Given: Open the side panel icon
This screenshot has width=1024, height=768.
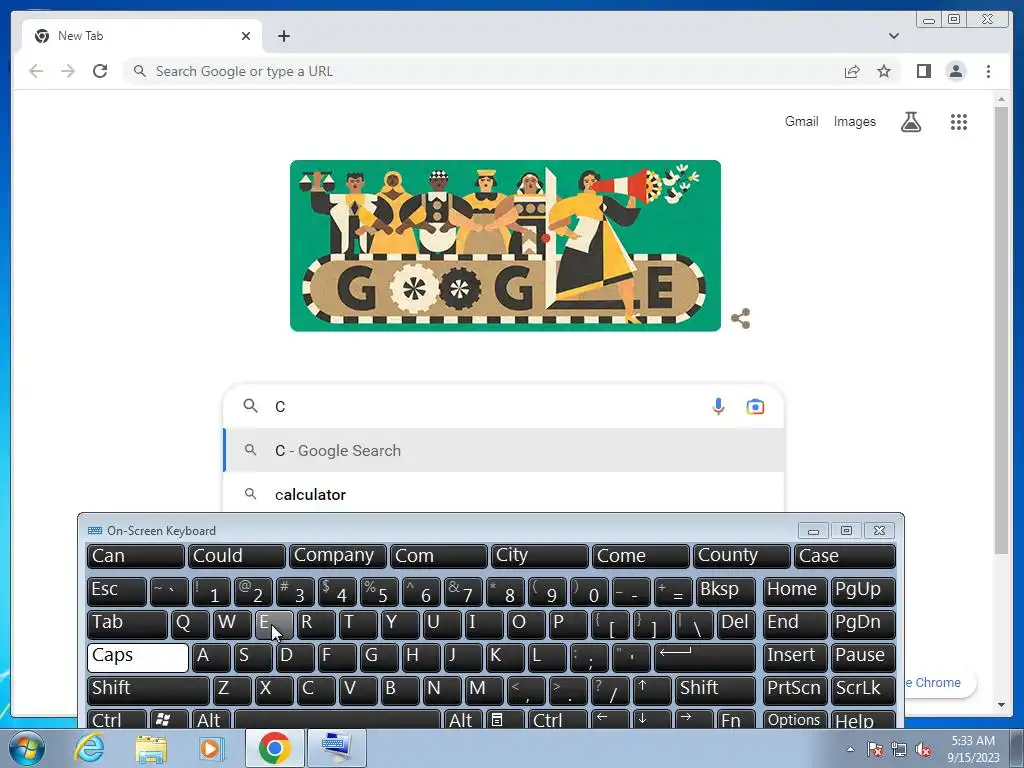Looking at the screenshot, I should (x=923, y=71).
